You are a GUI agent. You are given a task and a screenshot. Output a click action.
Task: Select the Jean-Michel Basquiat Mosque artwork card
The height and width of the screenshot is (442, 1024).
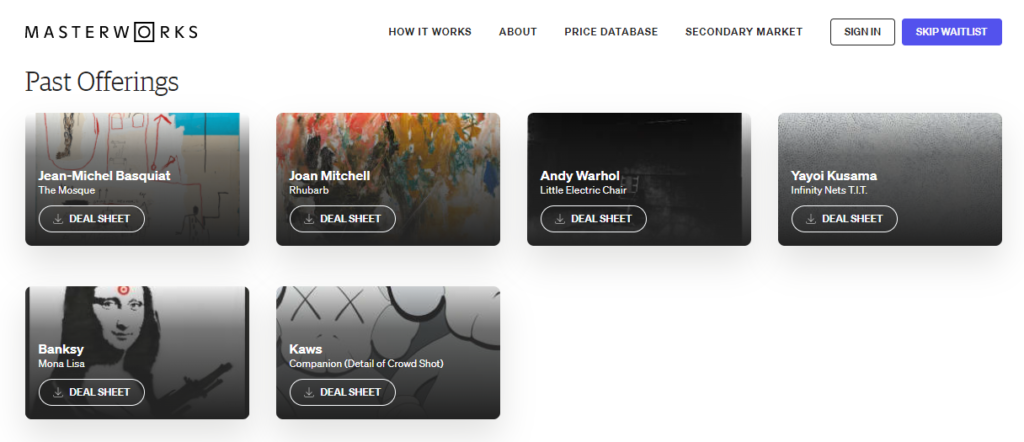tap(137, 179)
